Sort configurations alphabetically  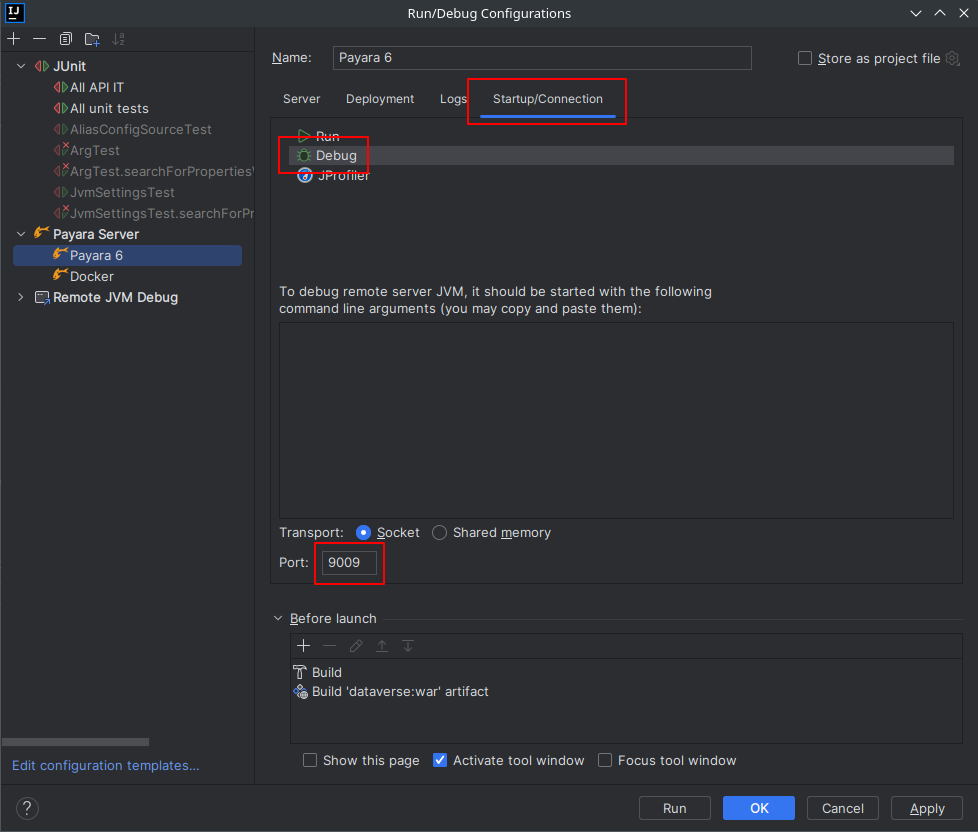pyautogui.click(x=118, y=38)
